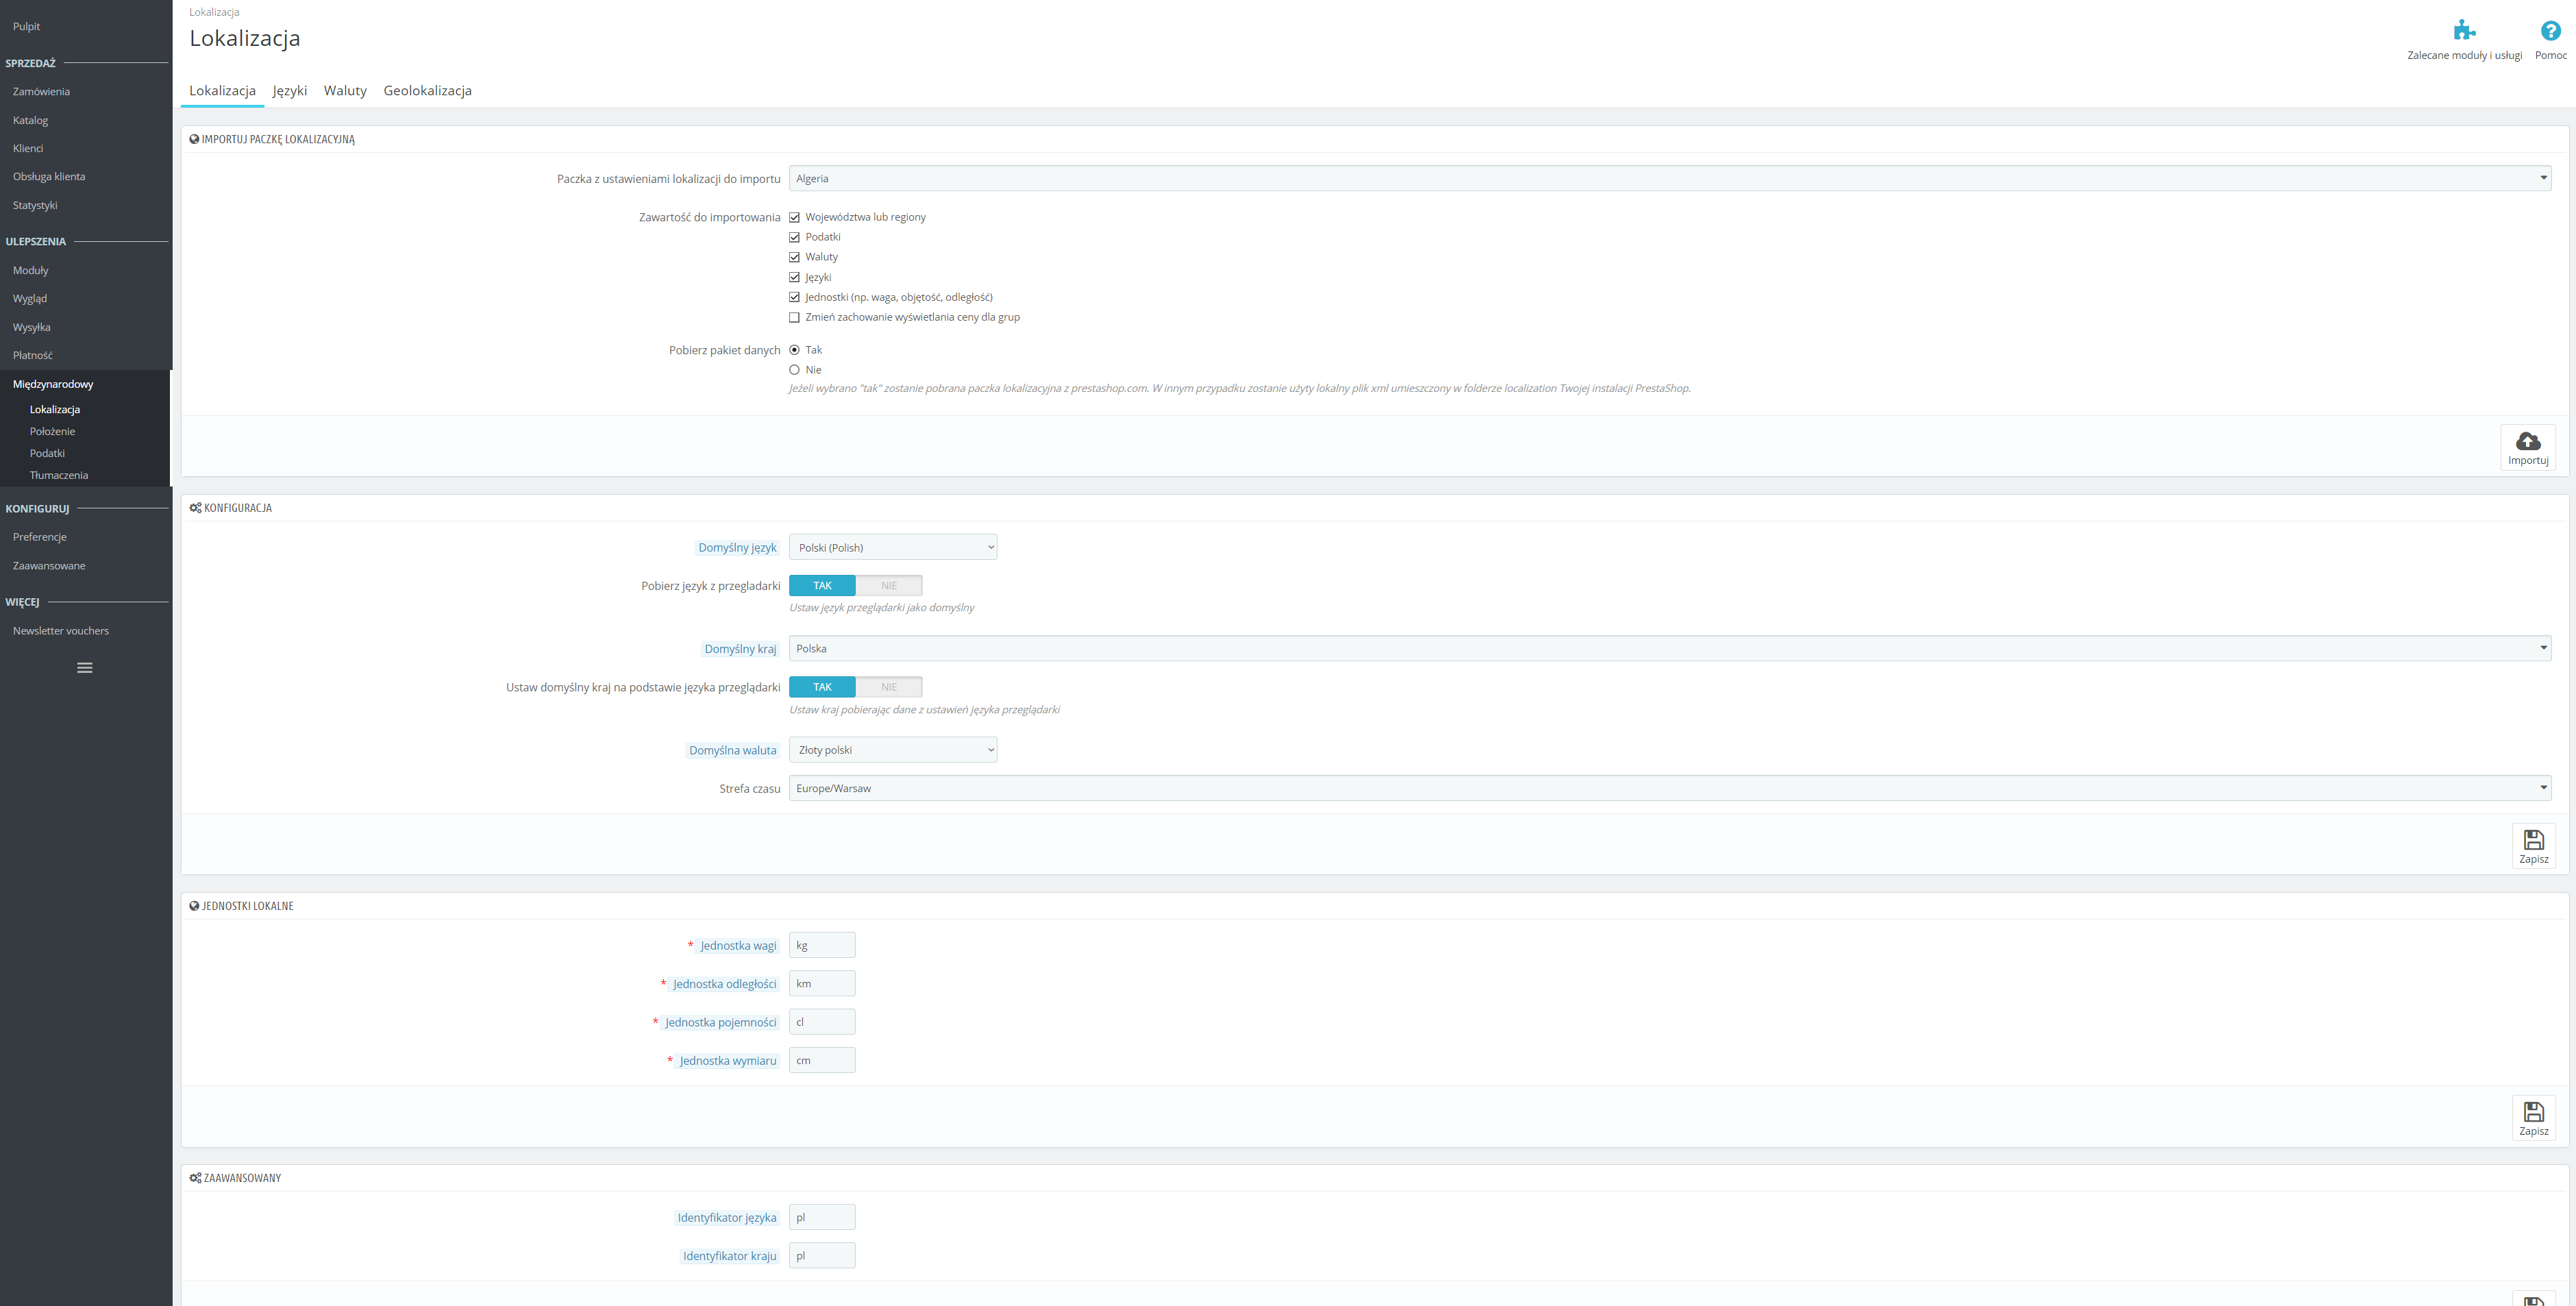Open the Algeria localization pack dropdown

pyautogui.click(x=1669, y=178)
